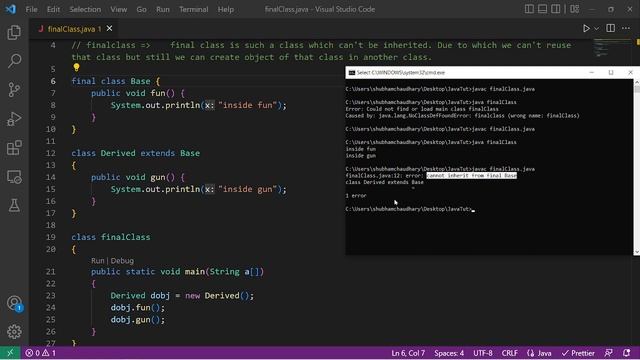Click the editor minimap preview
The image size is (640, 360).
pyautogui.click(x=611, y=48)
